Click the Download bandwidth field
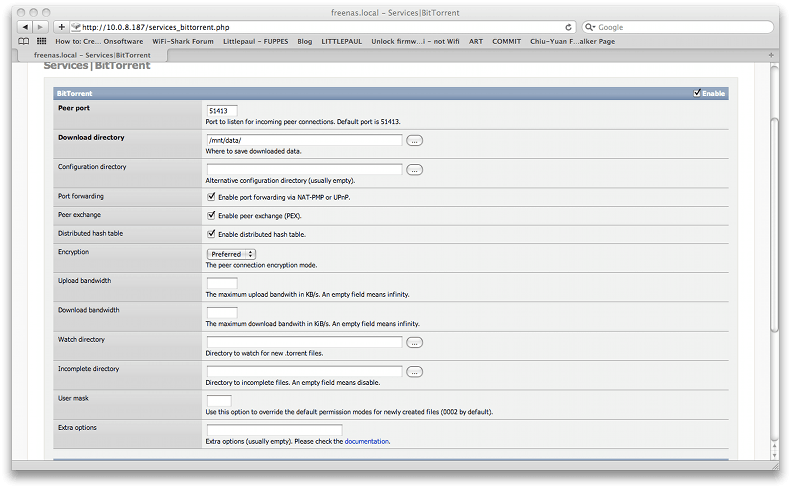 point(222,312)
